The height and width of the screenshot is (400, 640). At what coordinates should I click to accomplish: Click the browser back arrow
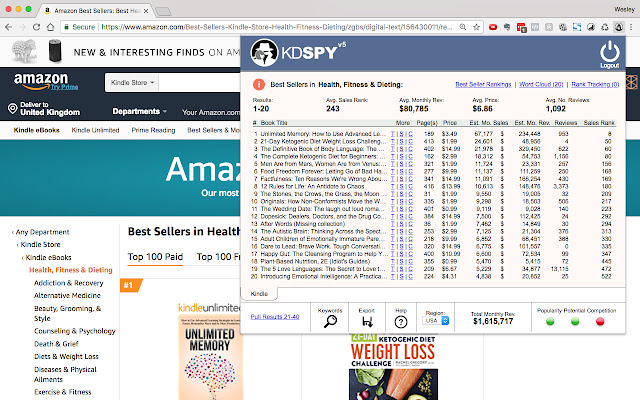[9, 27]
